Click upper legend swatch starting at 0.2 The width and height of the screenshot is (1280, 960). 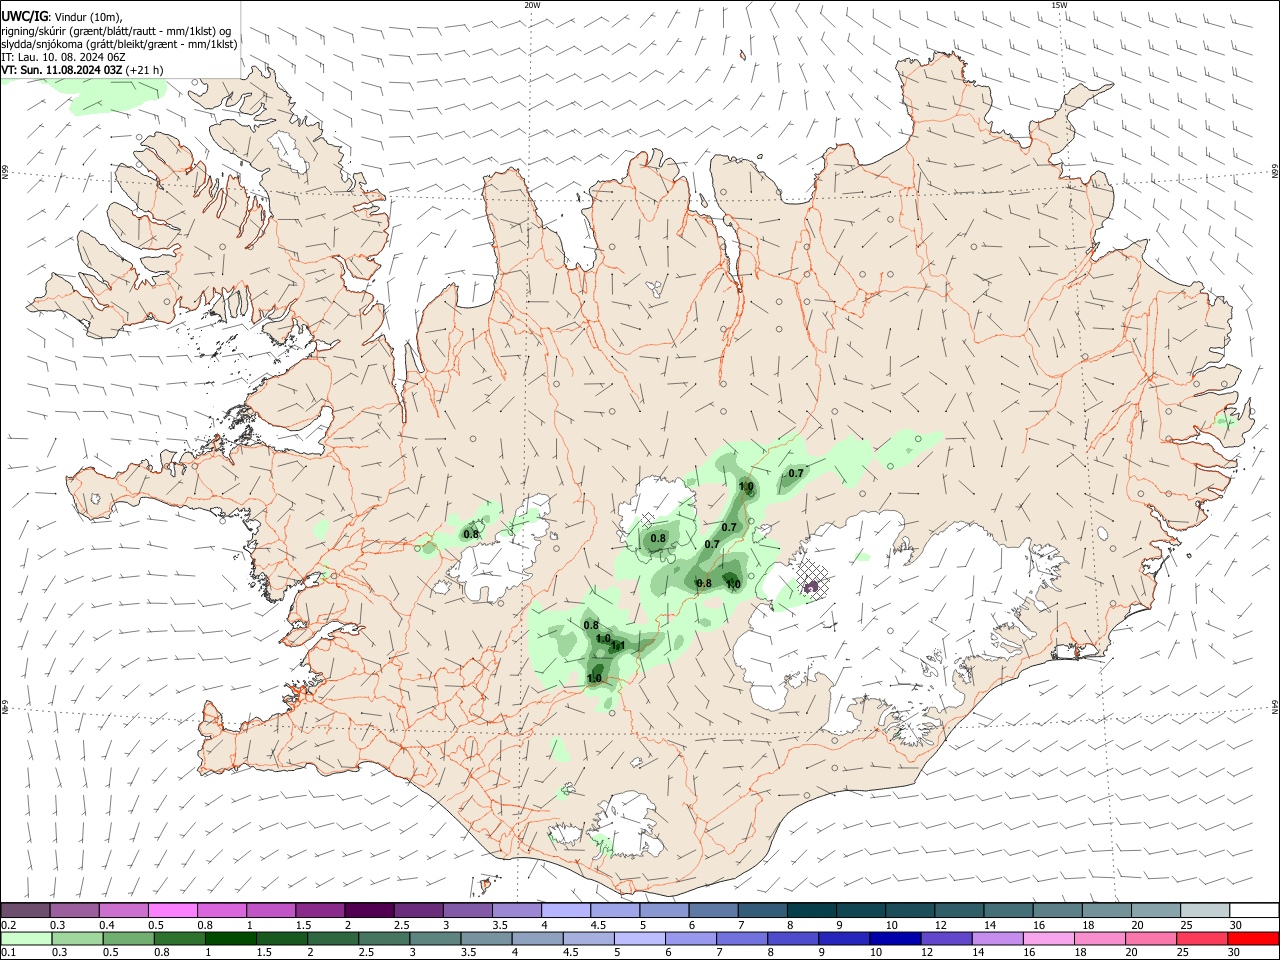[x=25, y=910]
